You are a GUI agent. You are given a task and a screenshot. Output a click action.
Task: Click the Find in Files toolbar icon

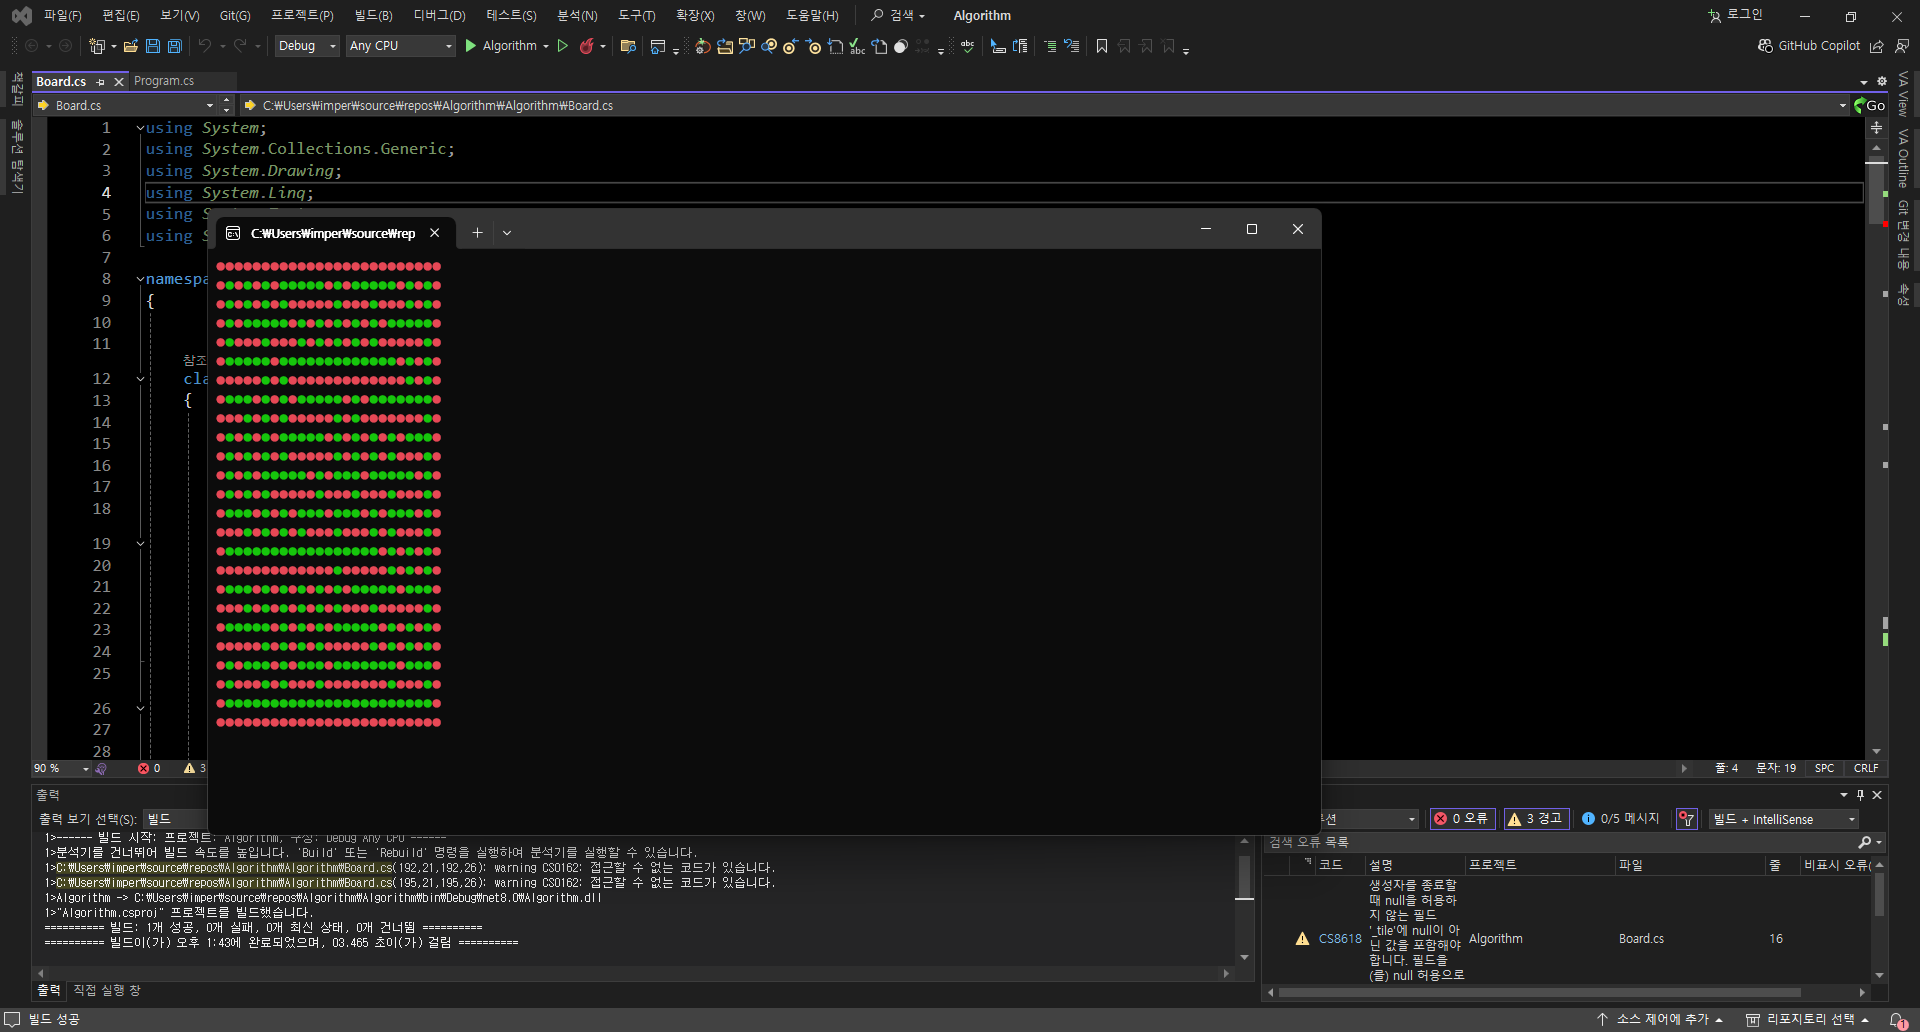click(x=628, y=46)
